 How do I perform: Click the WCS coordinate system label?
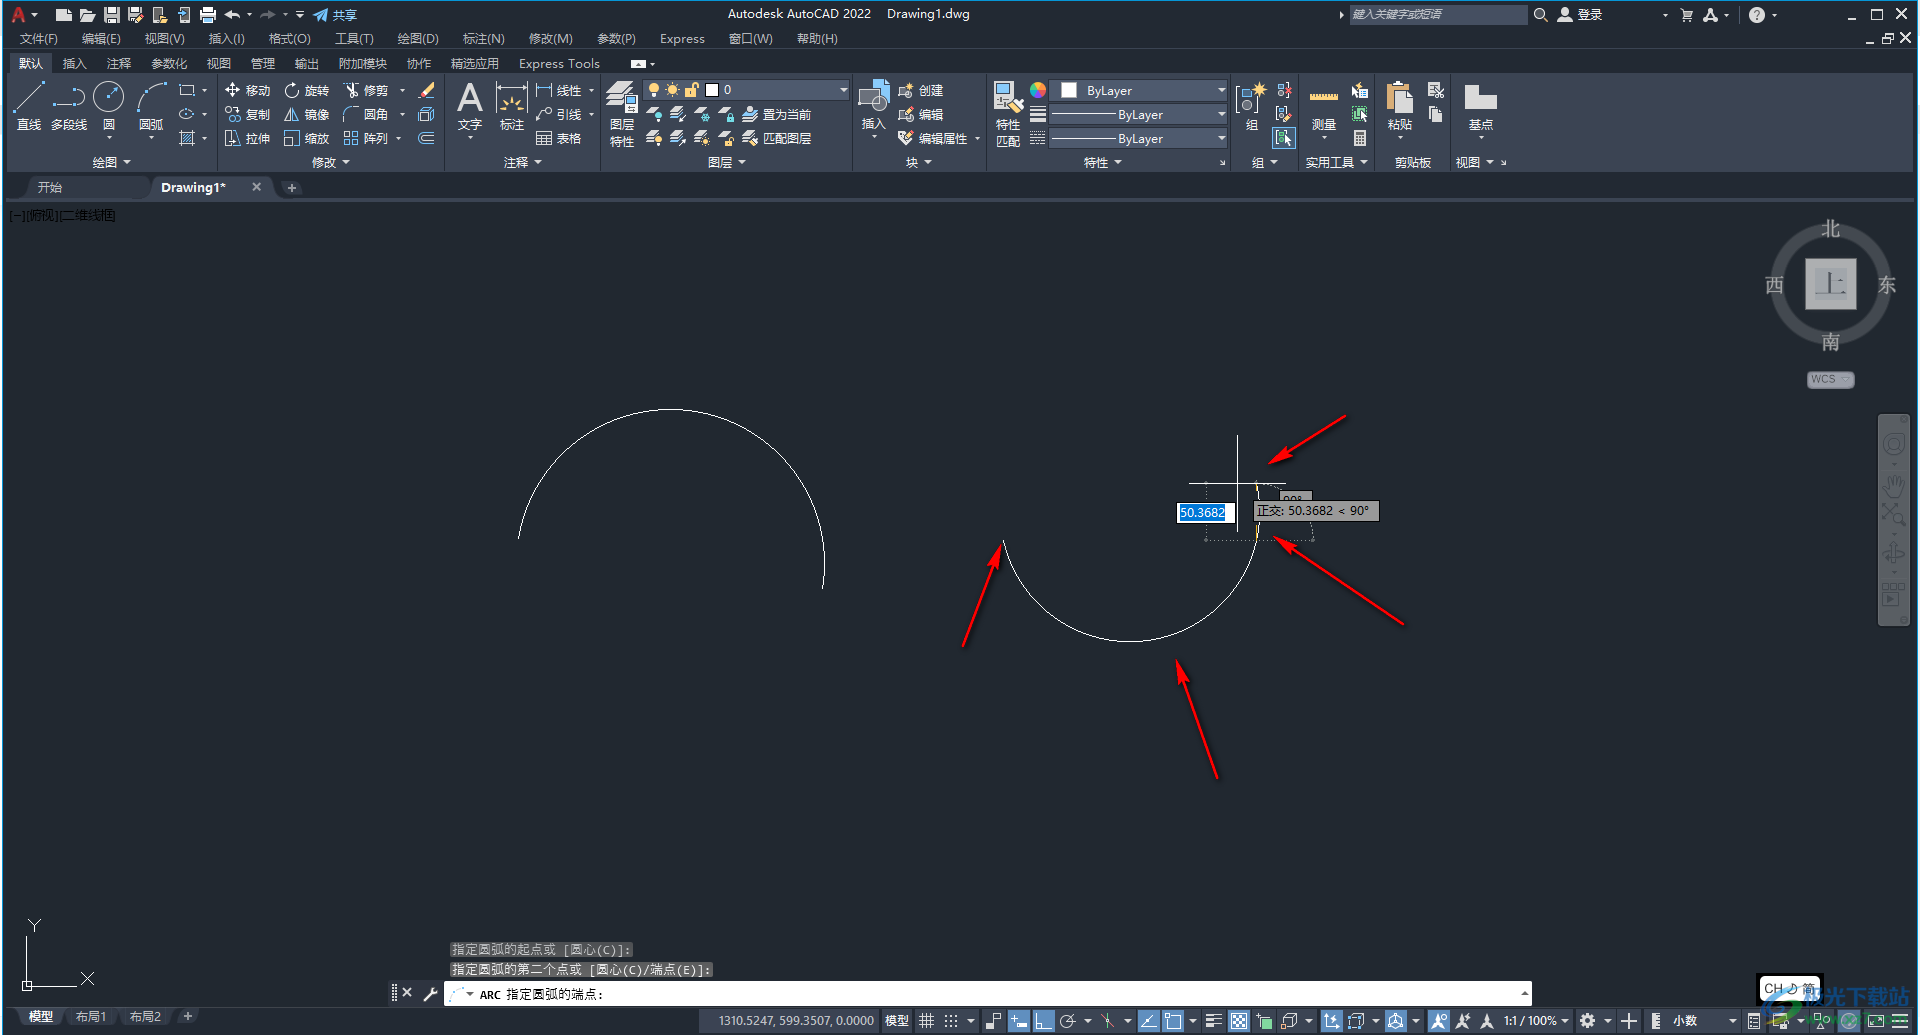click(1830, 379)
